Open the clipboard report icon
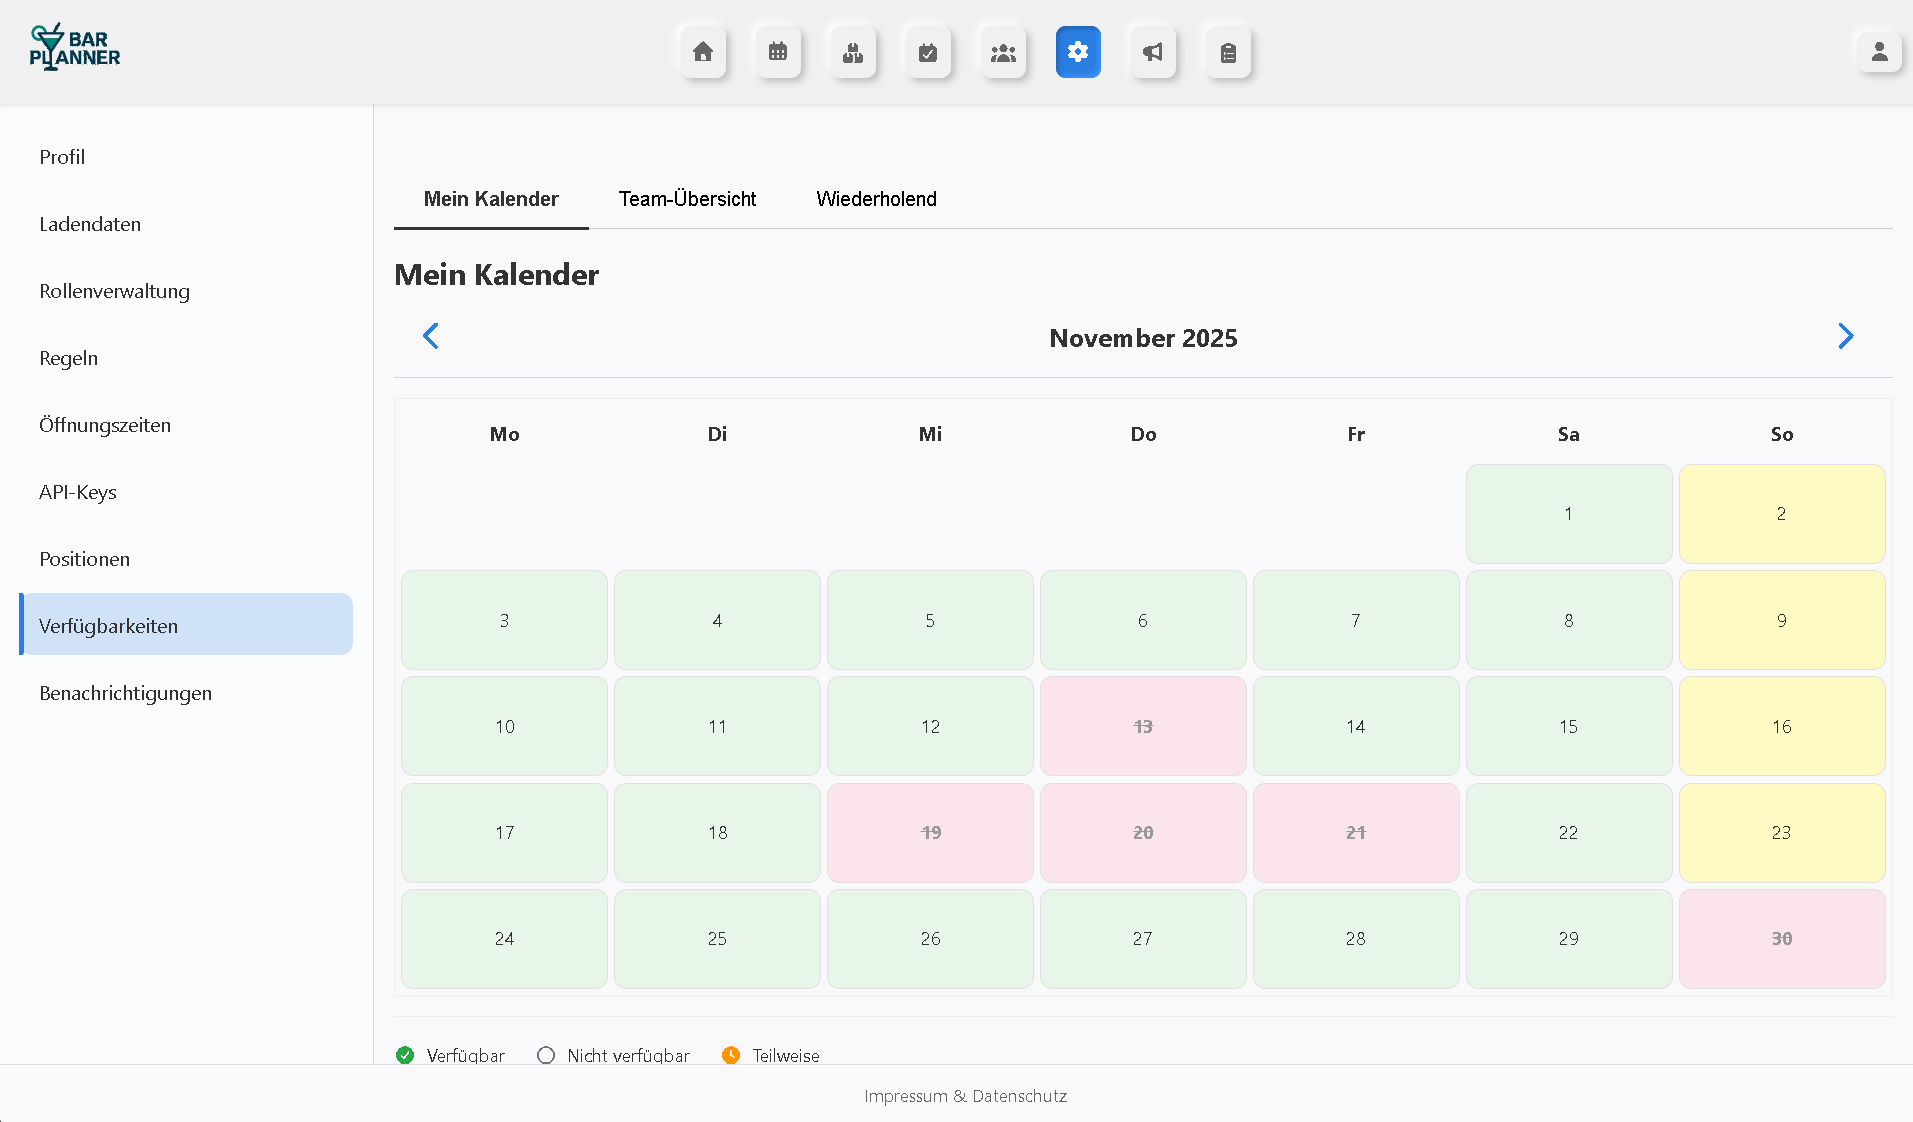Image resolution: width=1913 pixels, height=1122 pixels. pos(1228,52)
